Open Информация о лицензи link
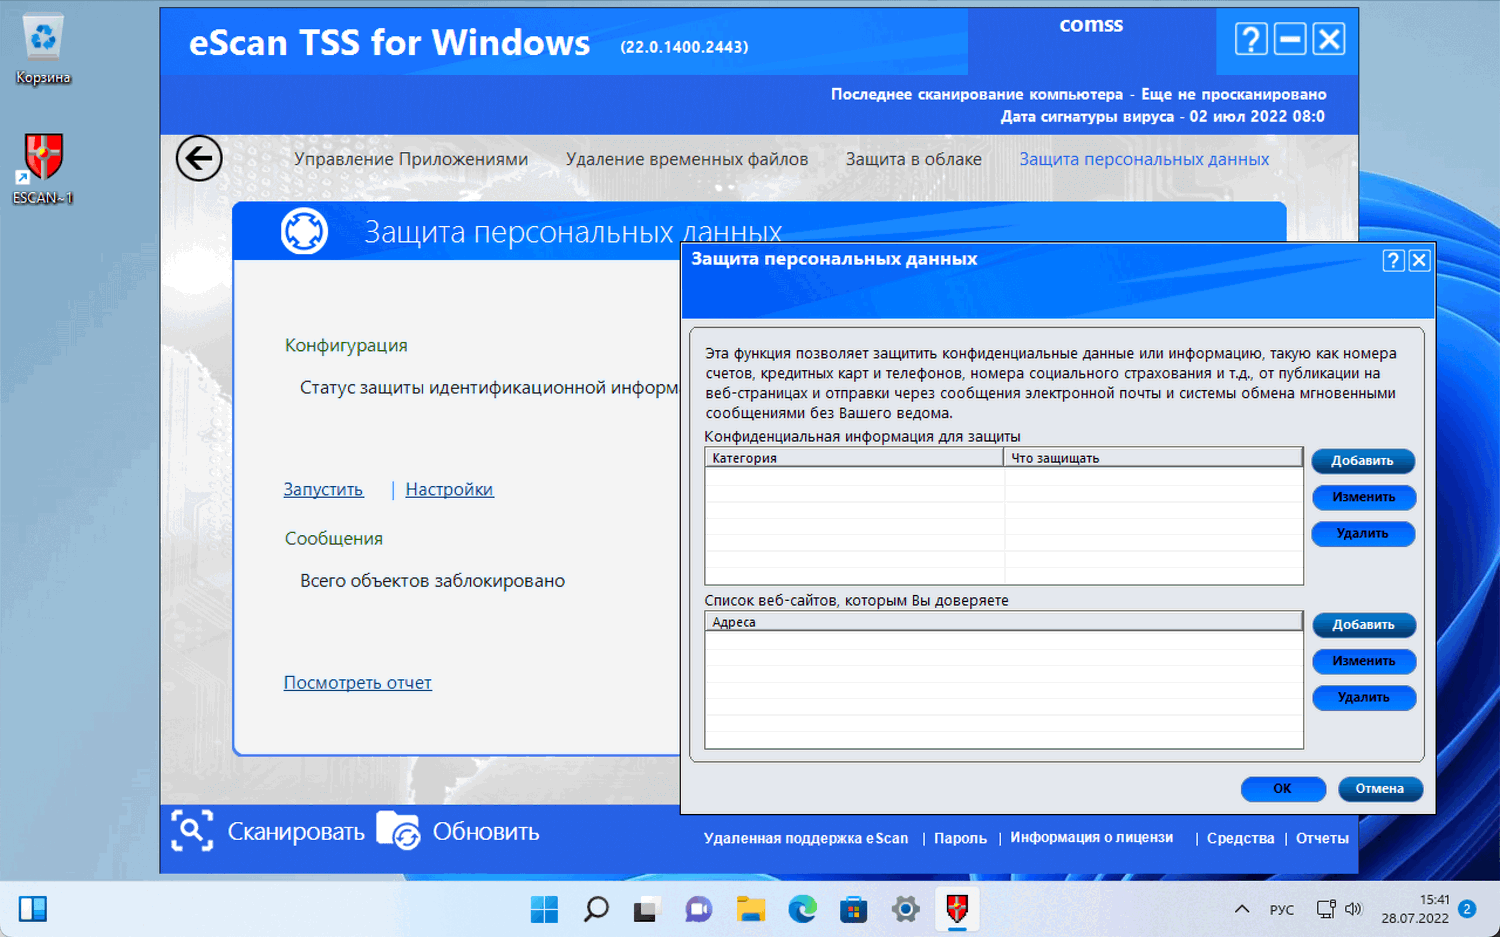This screenshot has width=1500, height=937. click(x=1092, y=838)
